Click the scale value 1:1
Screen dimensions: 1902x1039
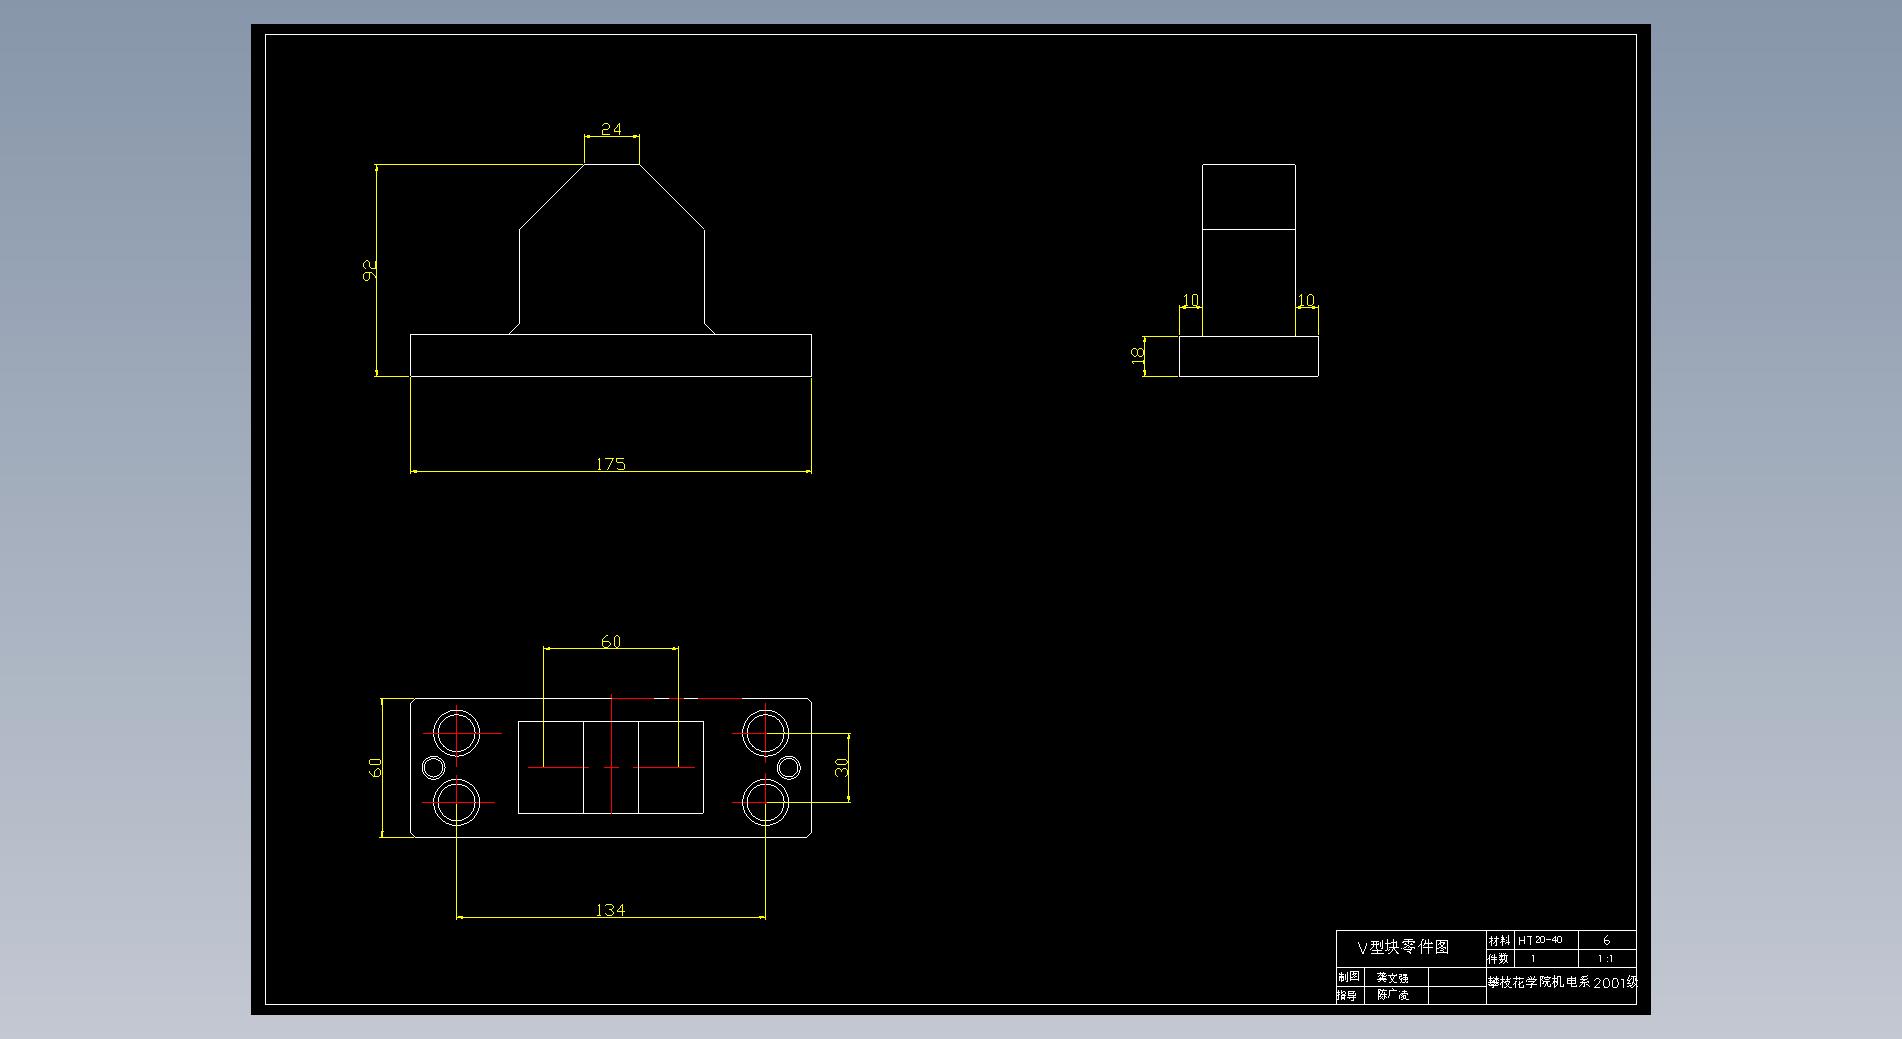[x=1606, y=958]
